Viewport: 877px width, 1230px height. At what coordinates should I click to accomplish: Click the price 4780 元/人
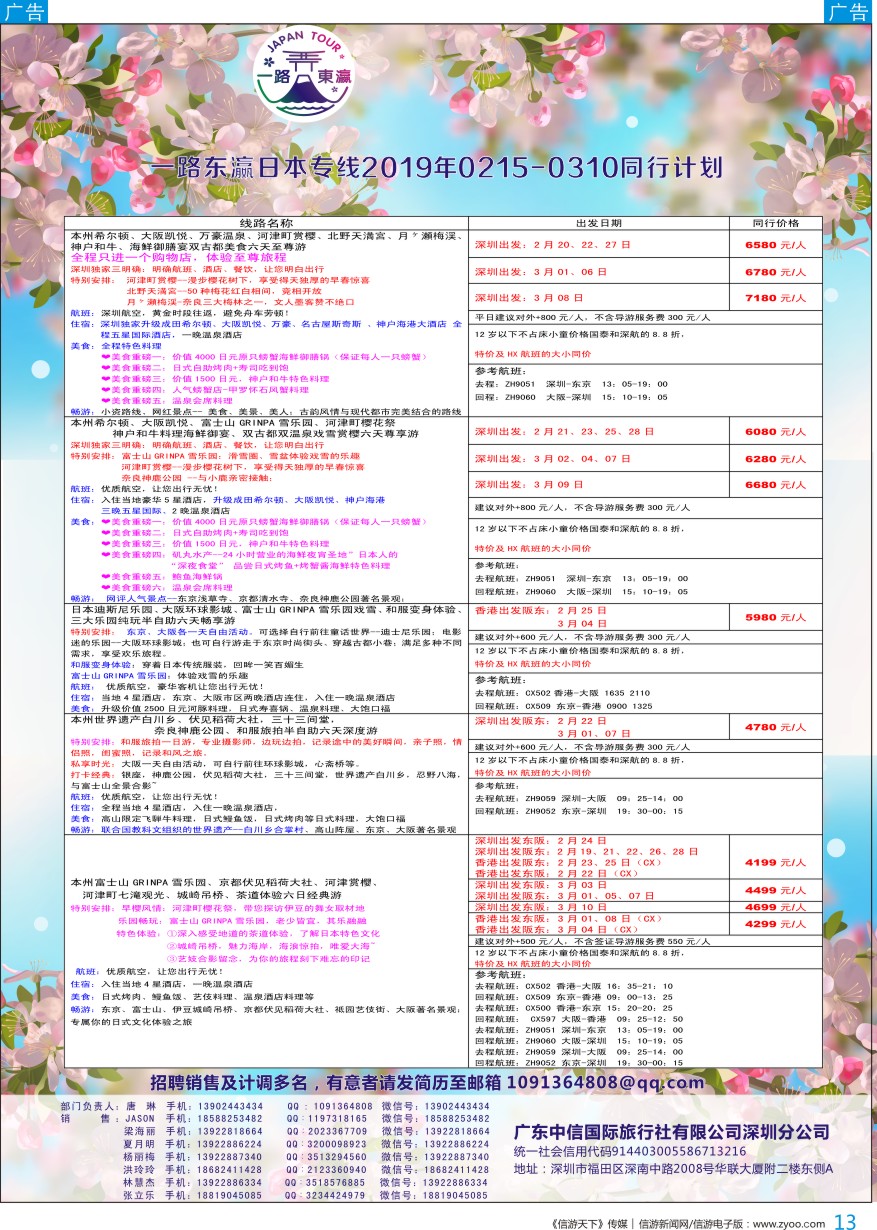pos(775,727)
